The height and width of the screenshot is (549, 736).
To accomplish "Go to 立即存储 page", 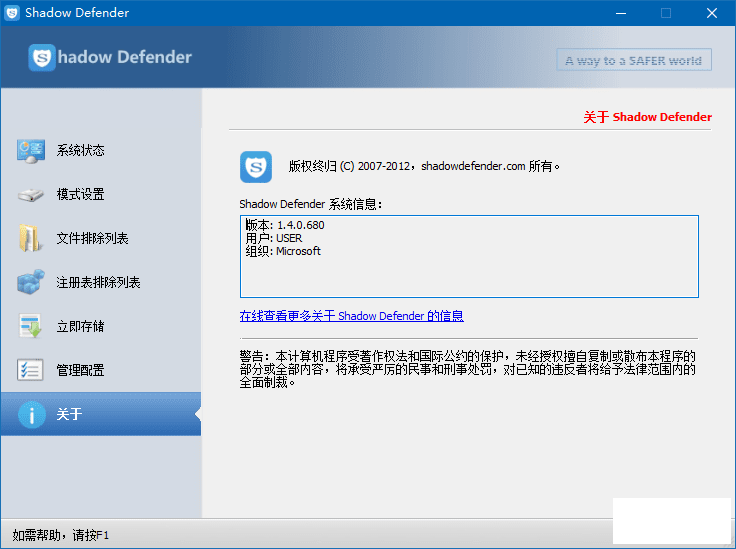I will click(101, 326).
